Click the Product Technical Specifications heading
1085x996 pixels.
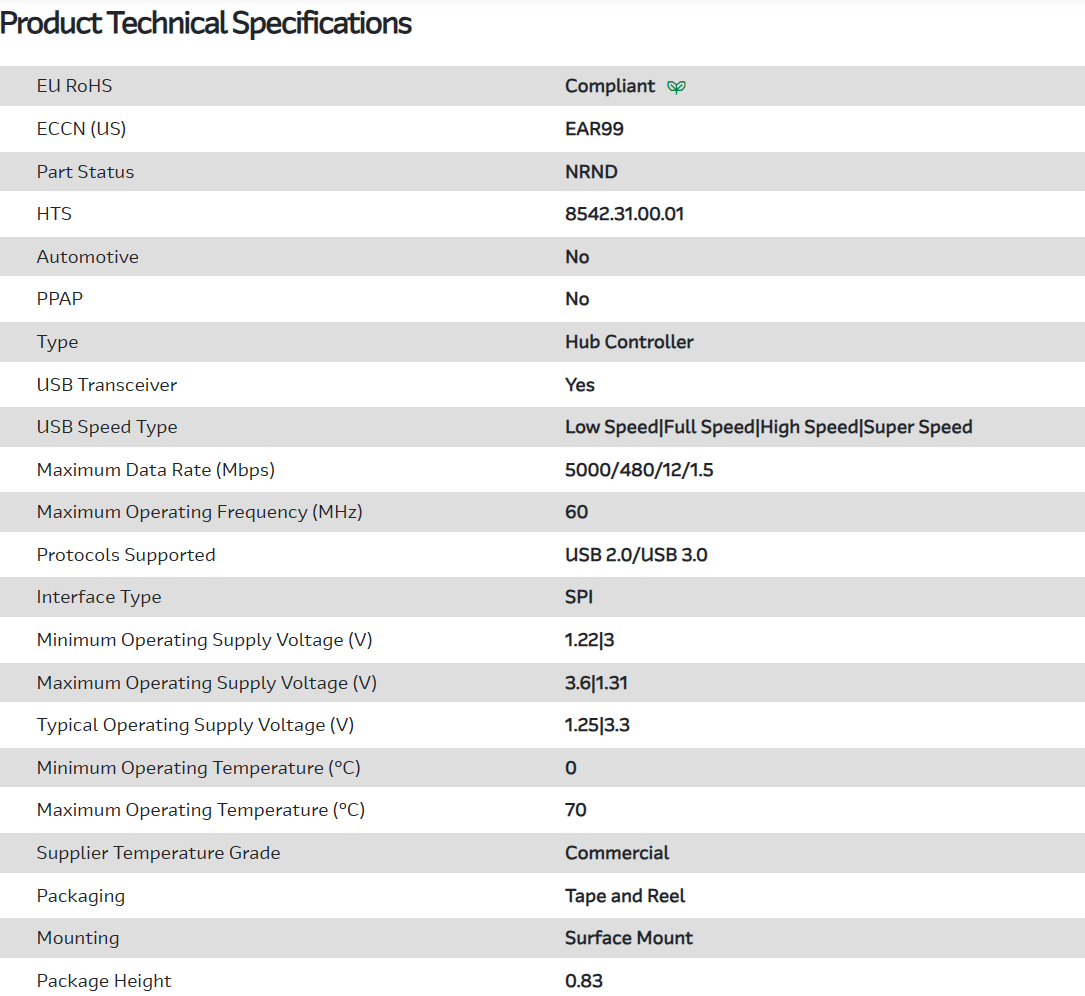pyautogui.click(x=206, y=23)
